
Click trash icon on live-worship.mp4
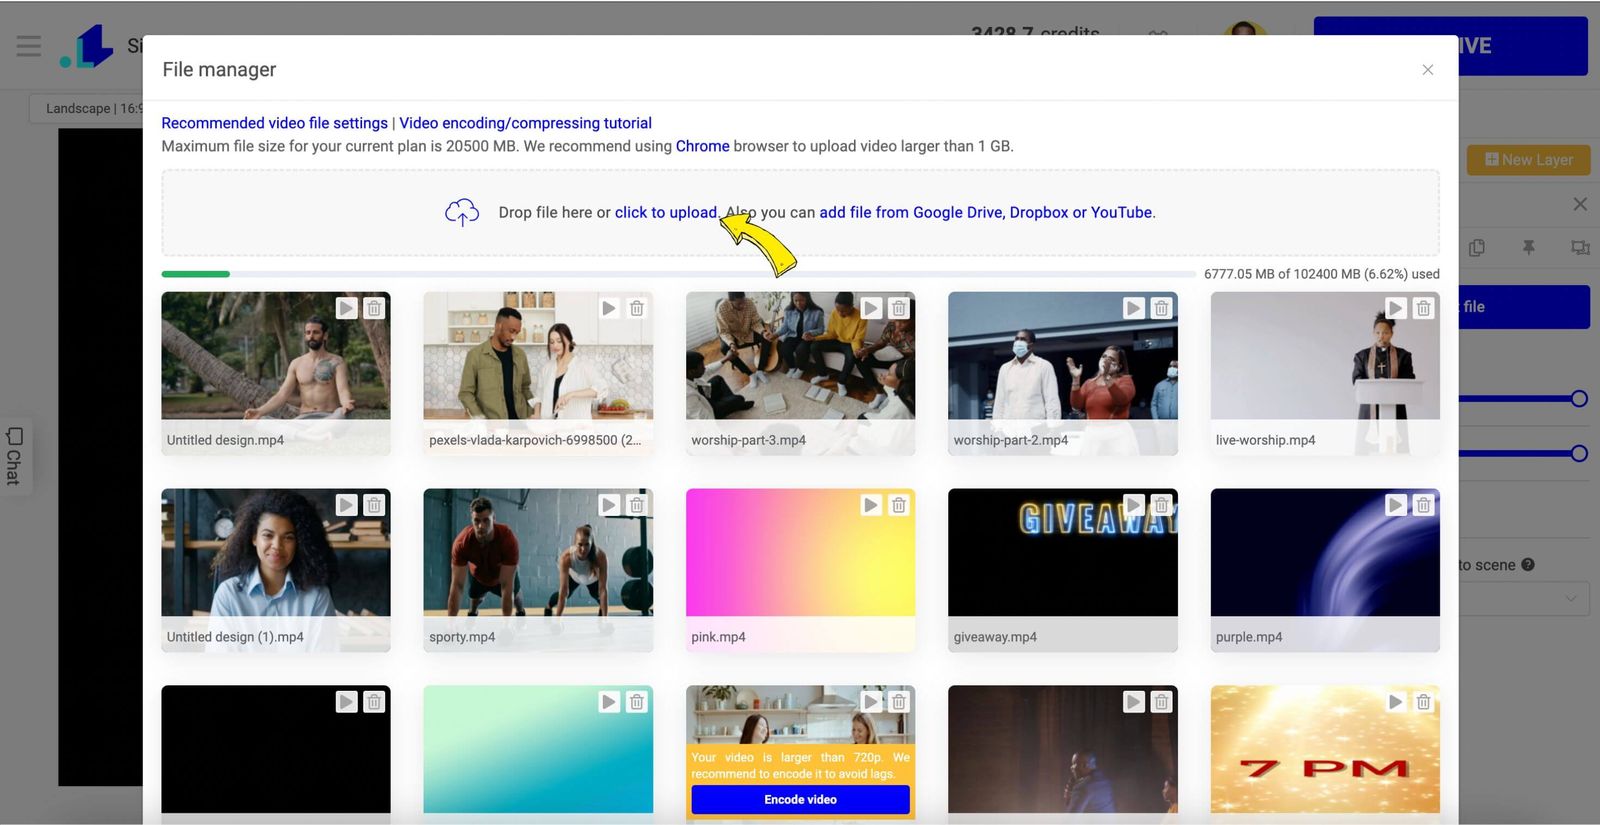[1423, 308]
